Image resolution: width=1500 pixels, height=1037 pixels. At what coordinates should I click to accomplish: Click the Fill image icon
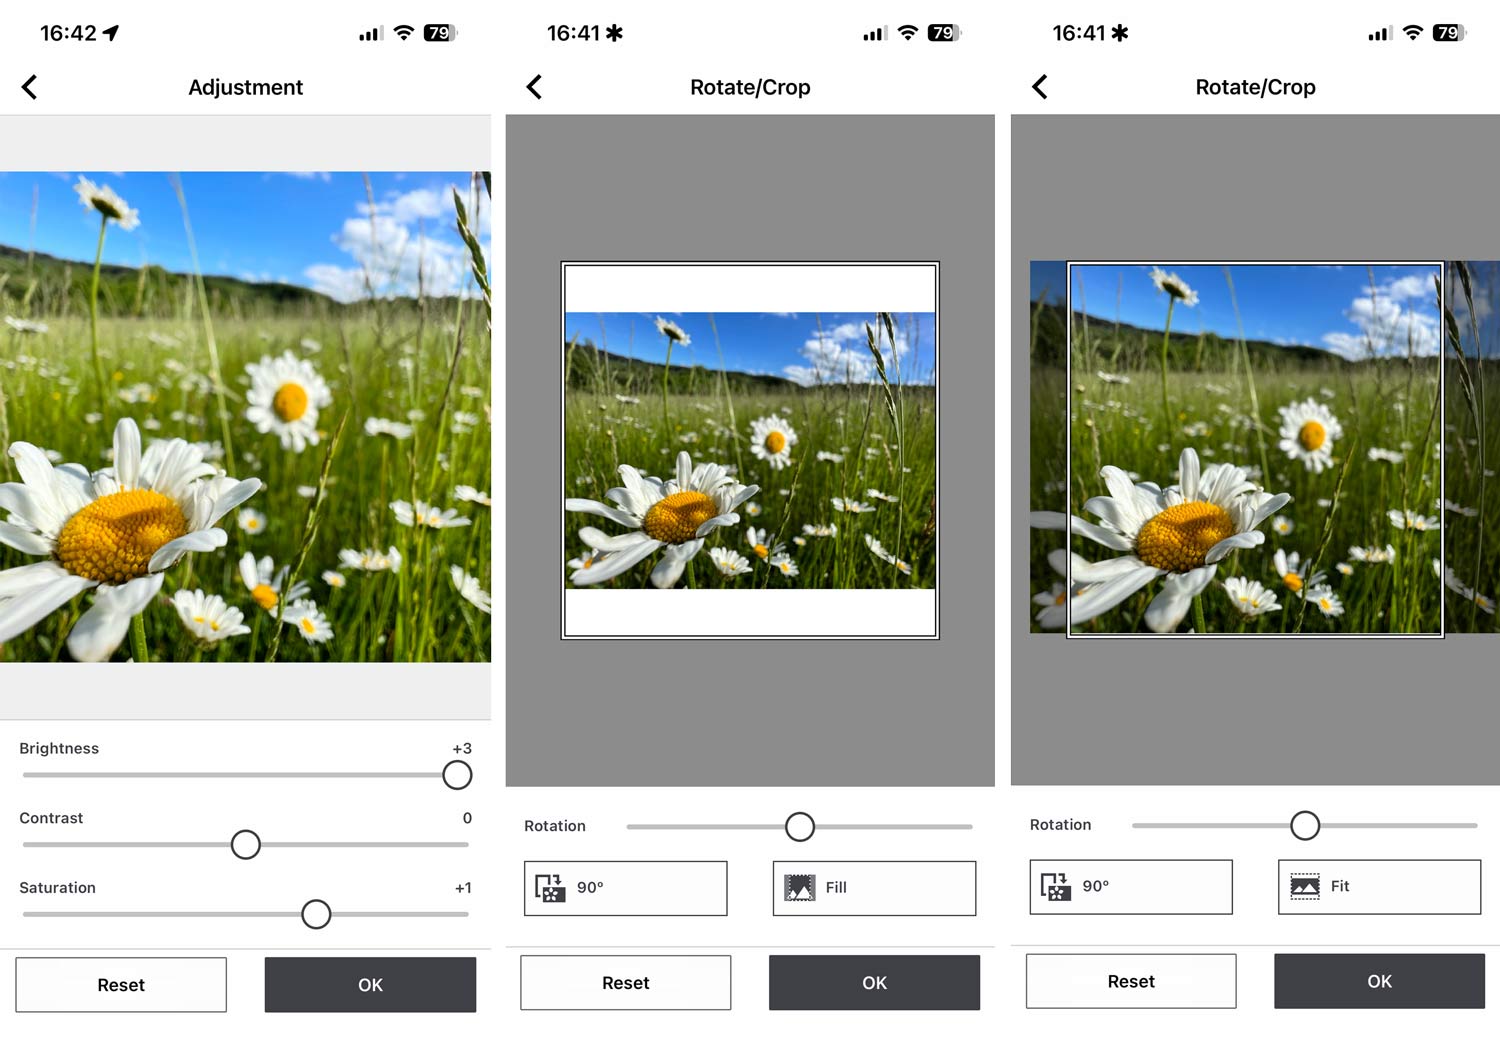coord(799,888)
